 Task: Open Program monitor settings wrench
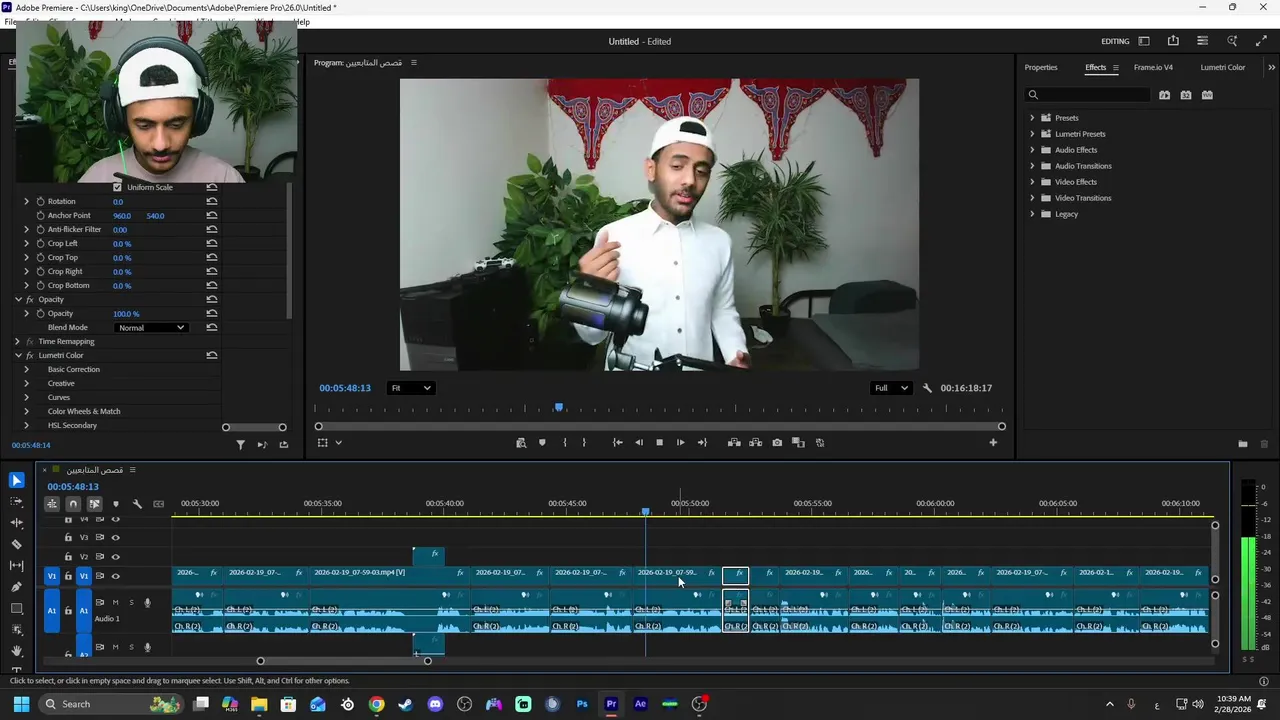pos(927,388)
